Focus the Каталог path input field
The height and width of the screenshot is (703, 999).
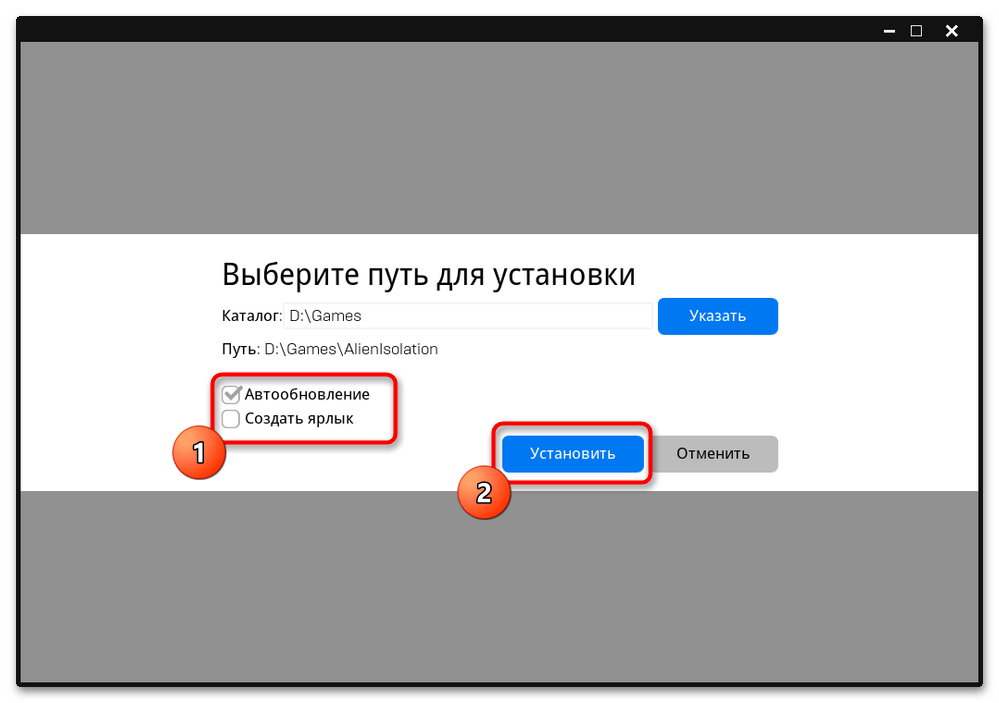[x=467, y=316]
